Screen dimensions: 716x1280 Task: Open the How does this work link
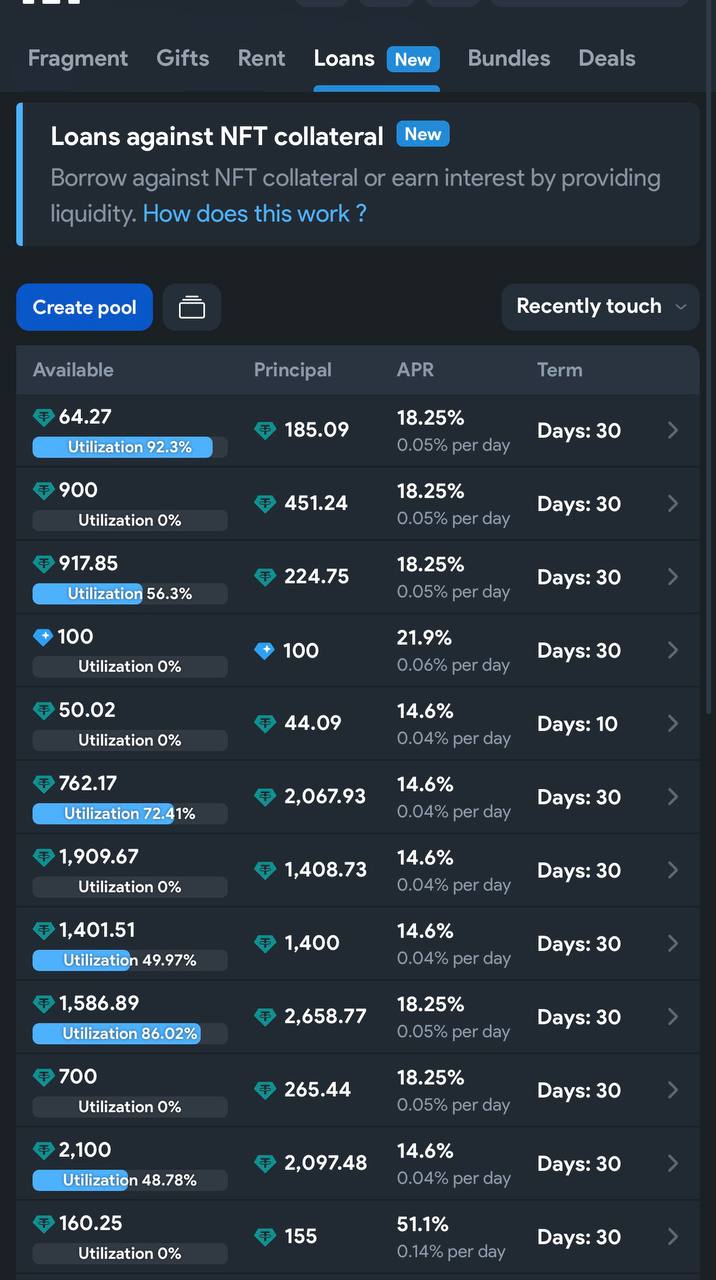[255, 213]
